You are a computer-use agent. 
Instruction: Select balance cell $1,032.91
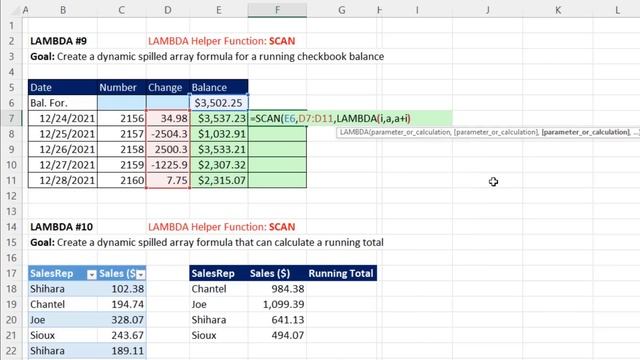(219, 134)
